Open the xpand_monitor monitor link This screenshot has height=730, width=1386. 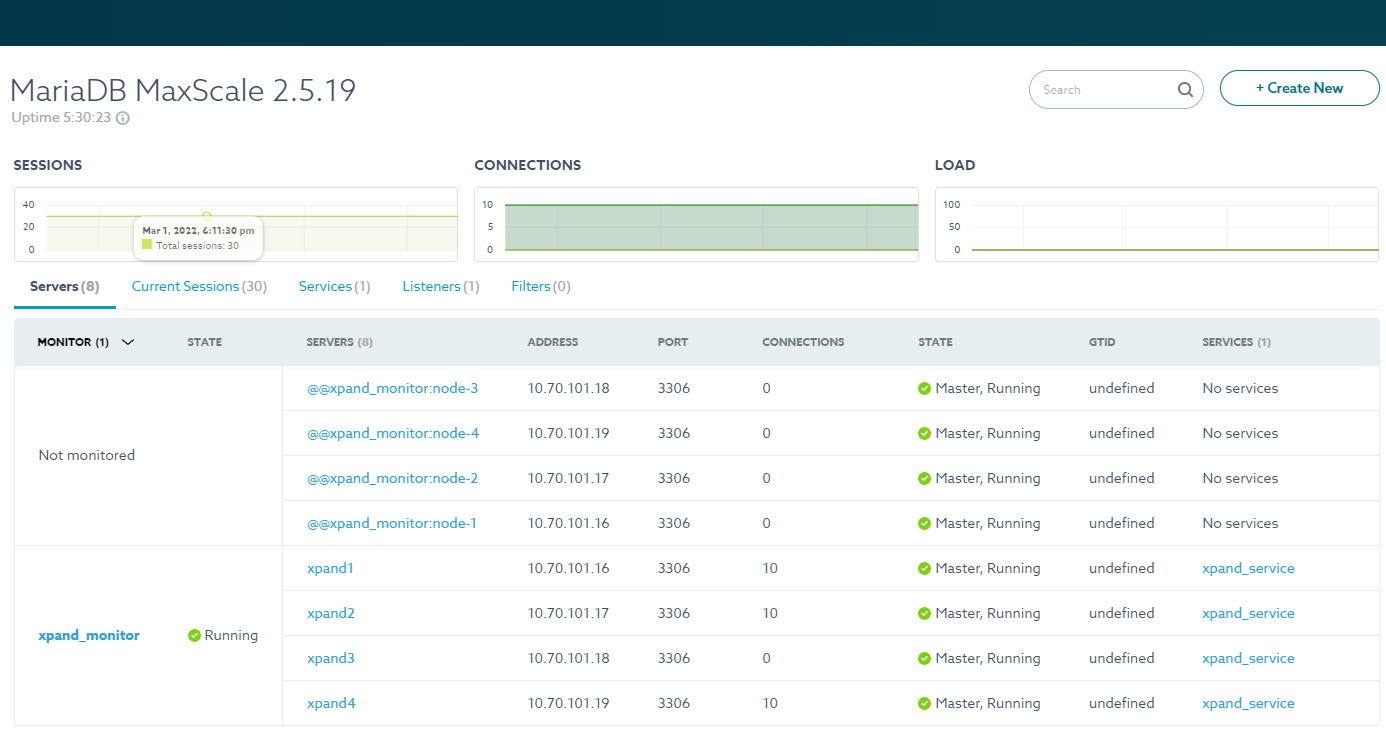click(89, 635)
